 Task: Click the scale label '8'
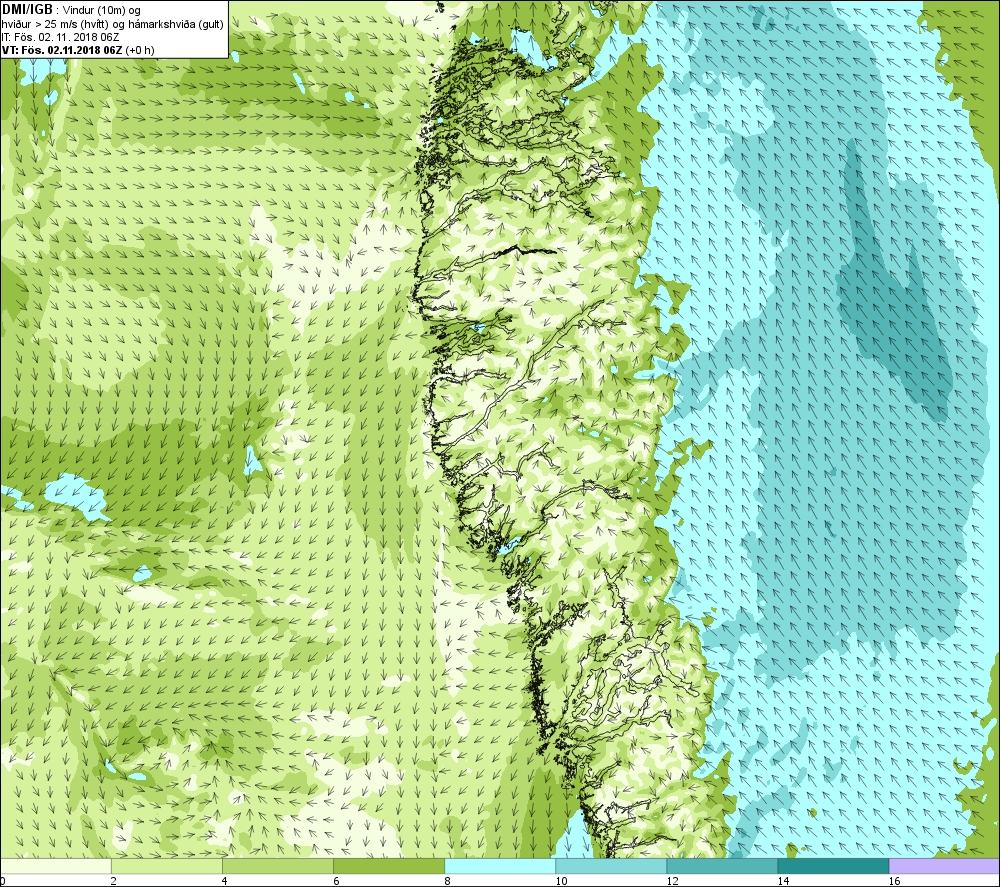tap(447, 881)
